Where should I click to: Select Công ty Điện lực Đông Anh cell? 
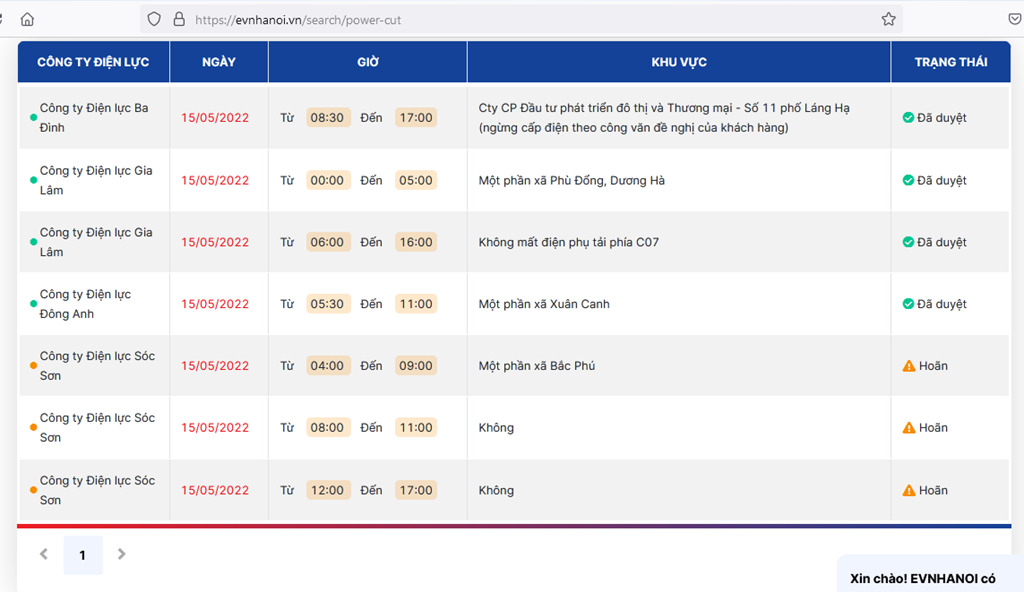pyautogui.click(x=94, y=304)
